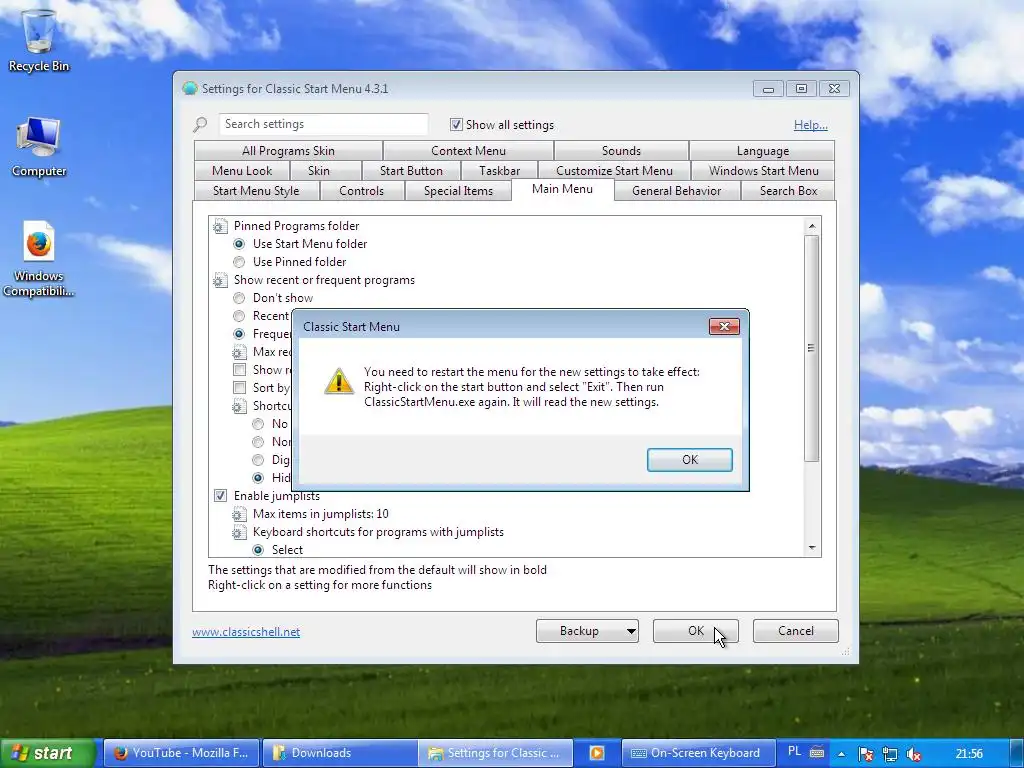Switch to YouTube - Mozilla Firefox taskbar button
This screenshot has height=768, width=1024.
[182, 753]
